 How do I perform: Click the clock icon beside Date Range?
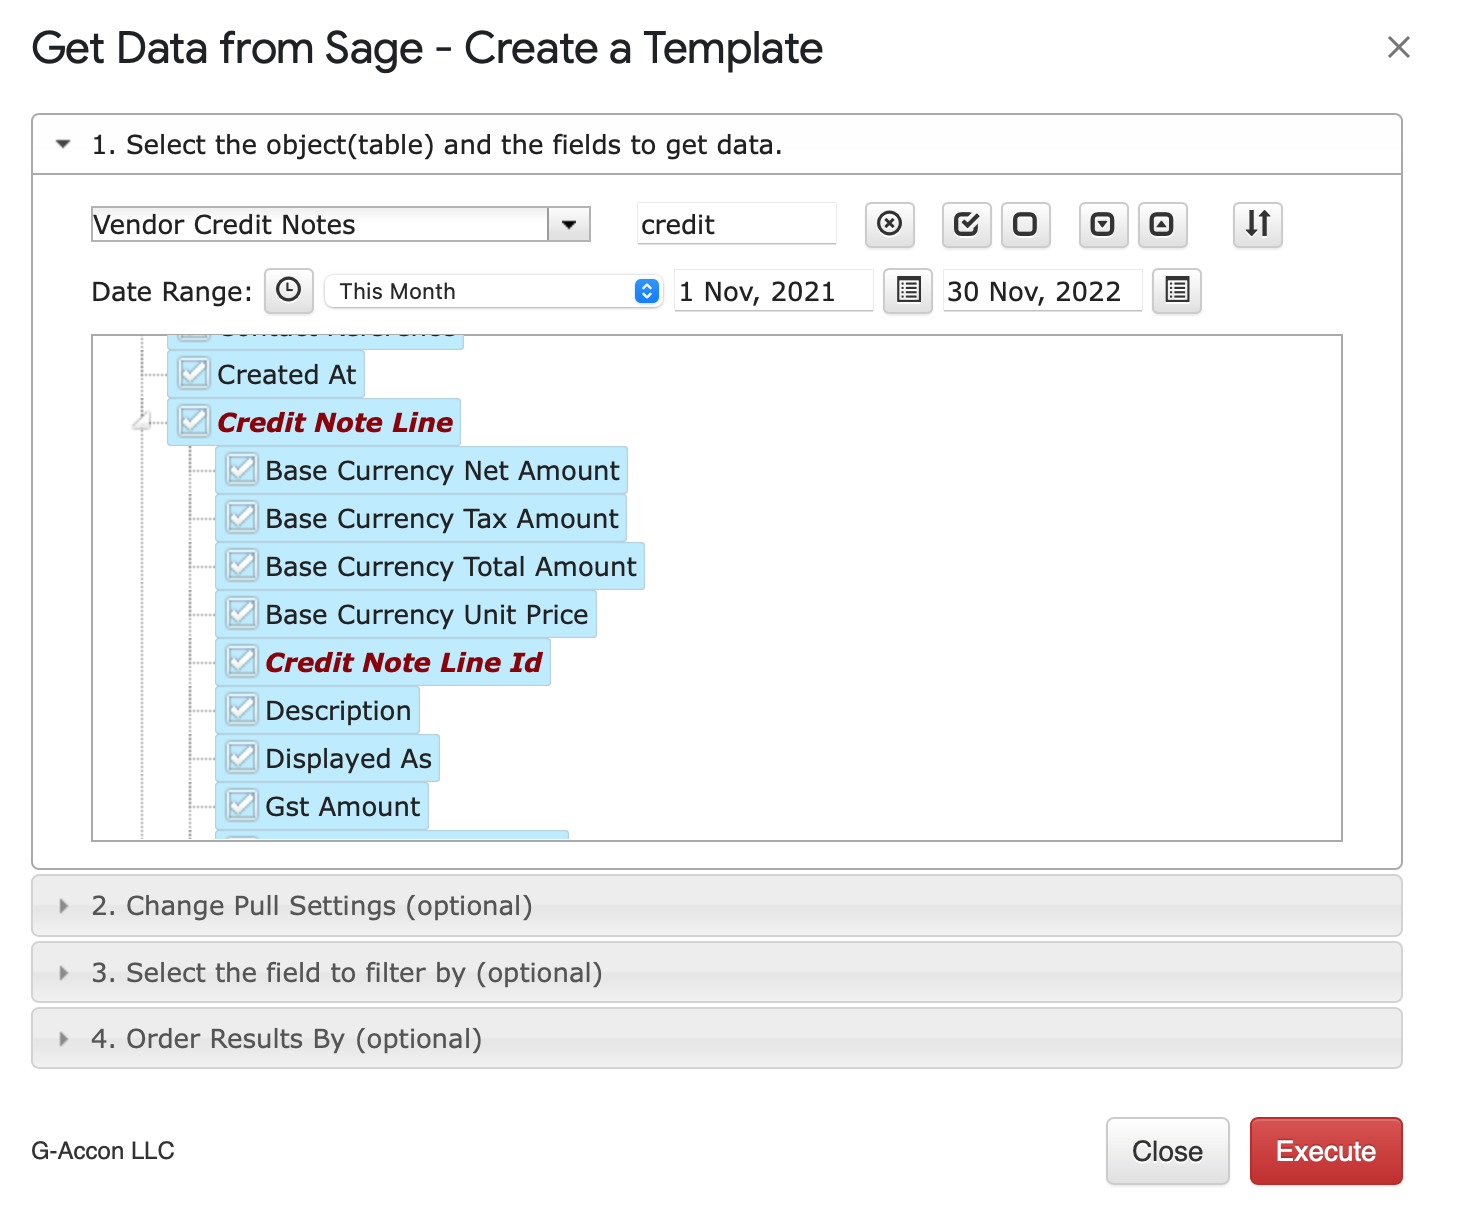(x=288, y=291)
